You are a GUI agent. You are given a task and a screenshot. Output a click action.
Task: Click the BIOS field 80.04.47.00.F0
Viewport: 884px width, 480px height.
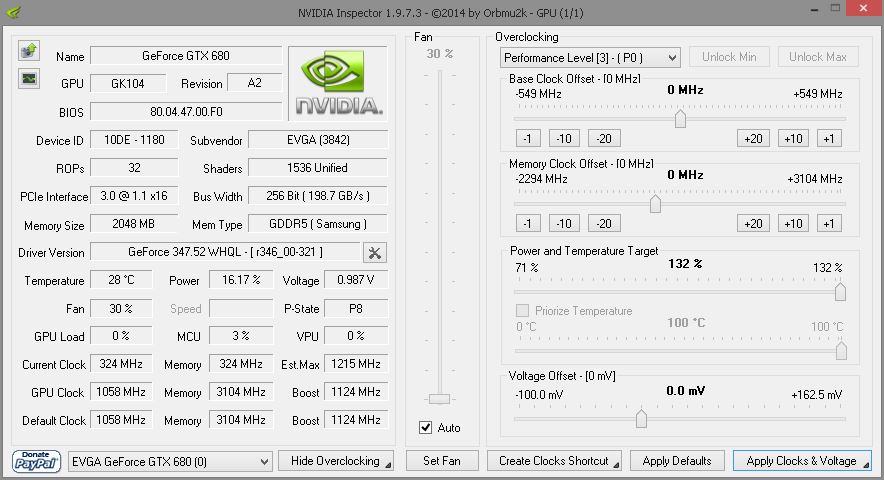pyautogui.click(x=186, y=112)
